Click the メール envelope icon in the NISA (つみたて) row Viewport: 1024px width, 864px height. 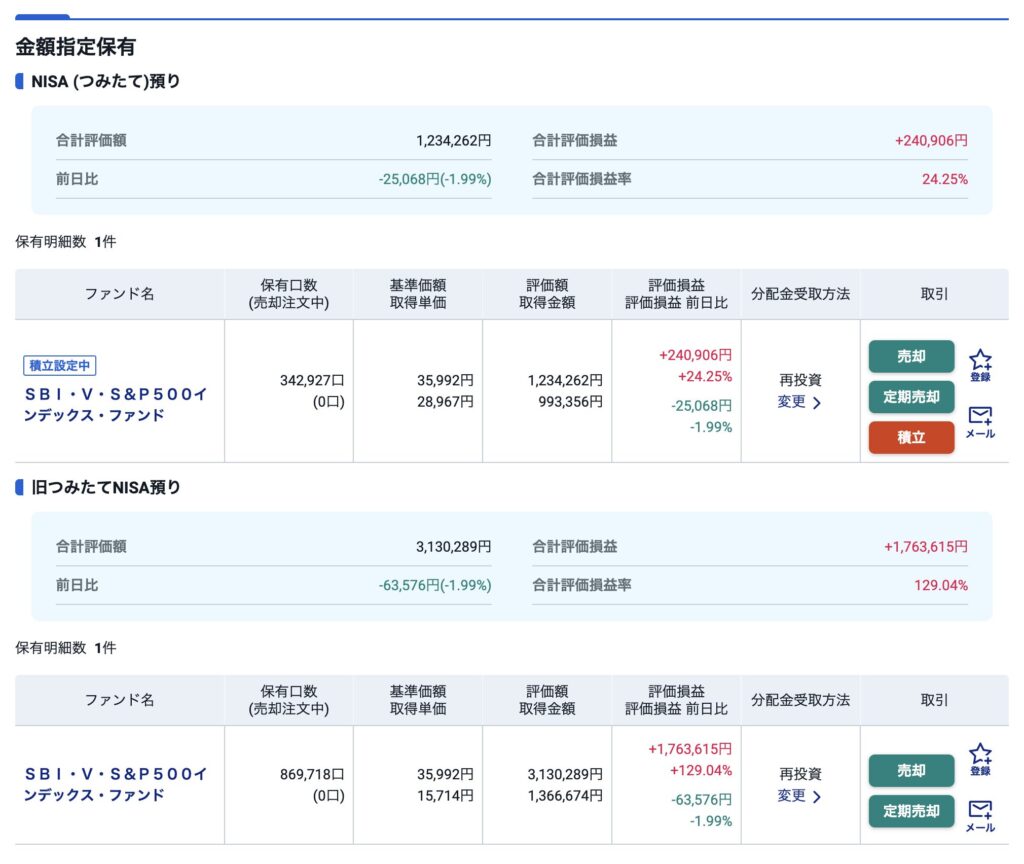tap(980, 420)
